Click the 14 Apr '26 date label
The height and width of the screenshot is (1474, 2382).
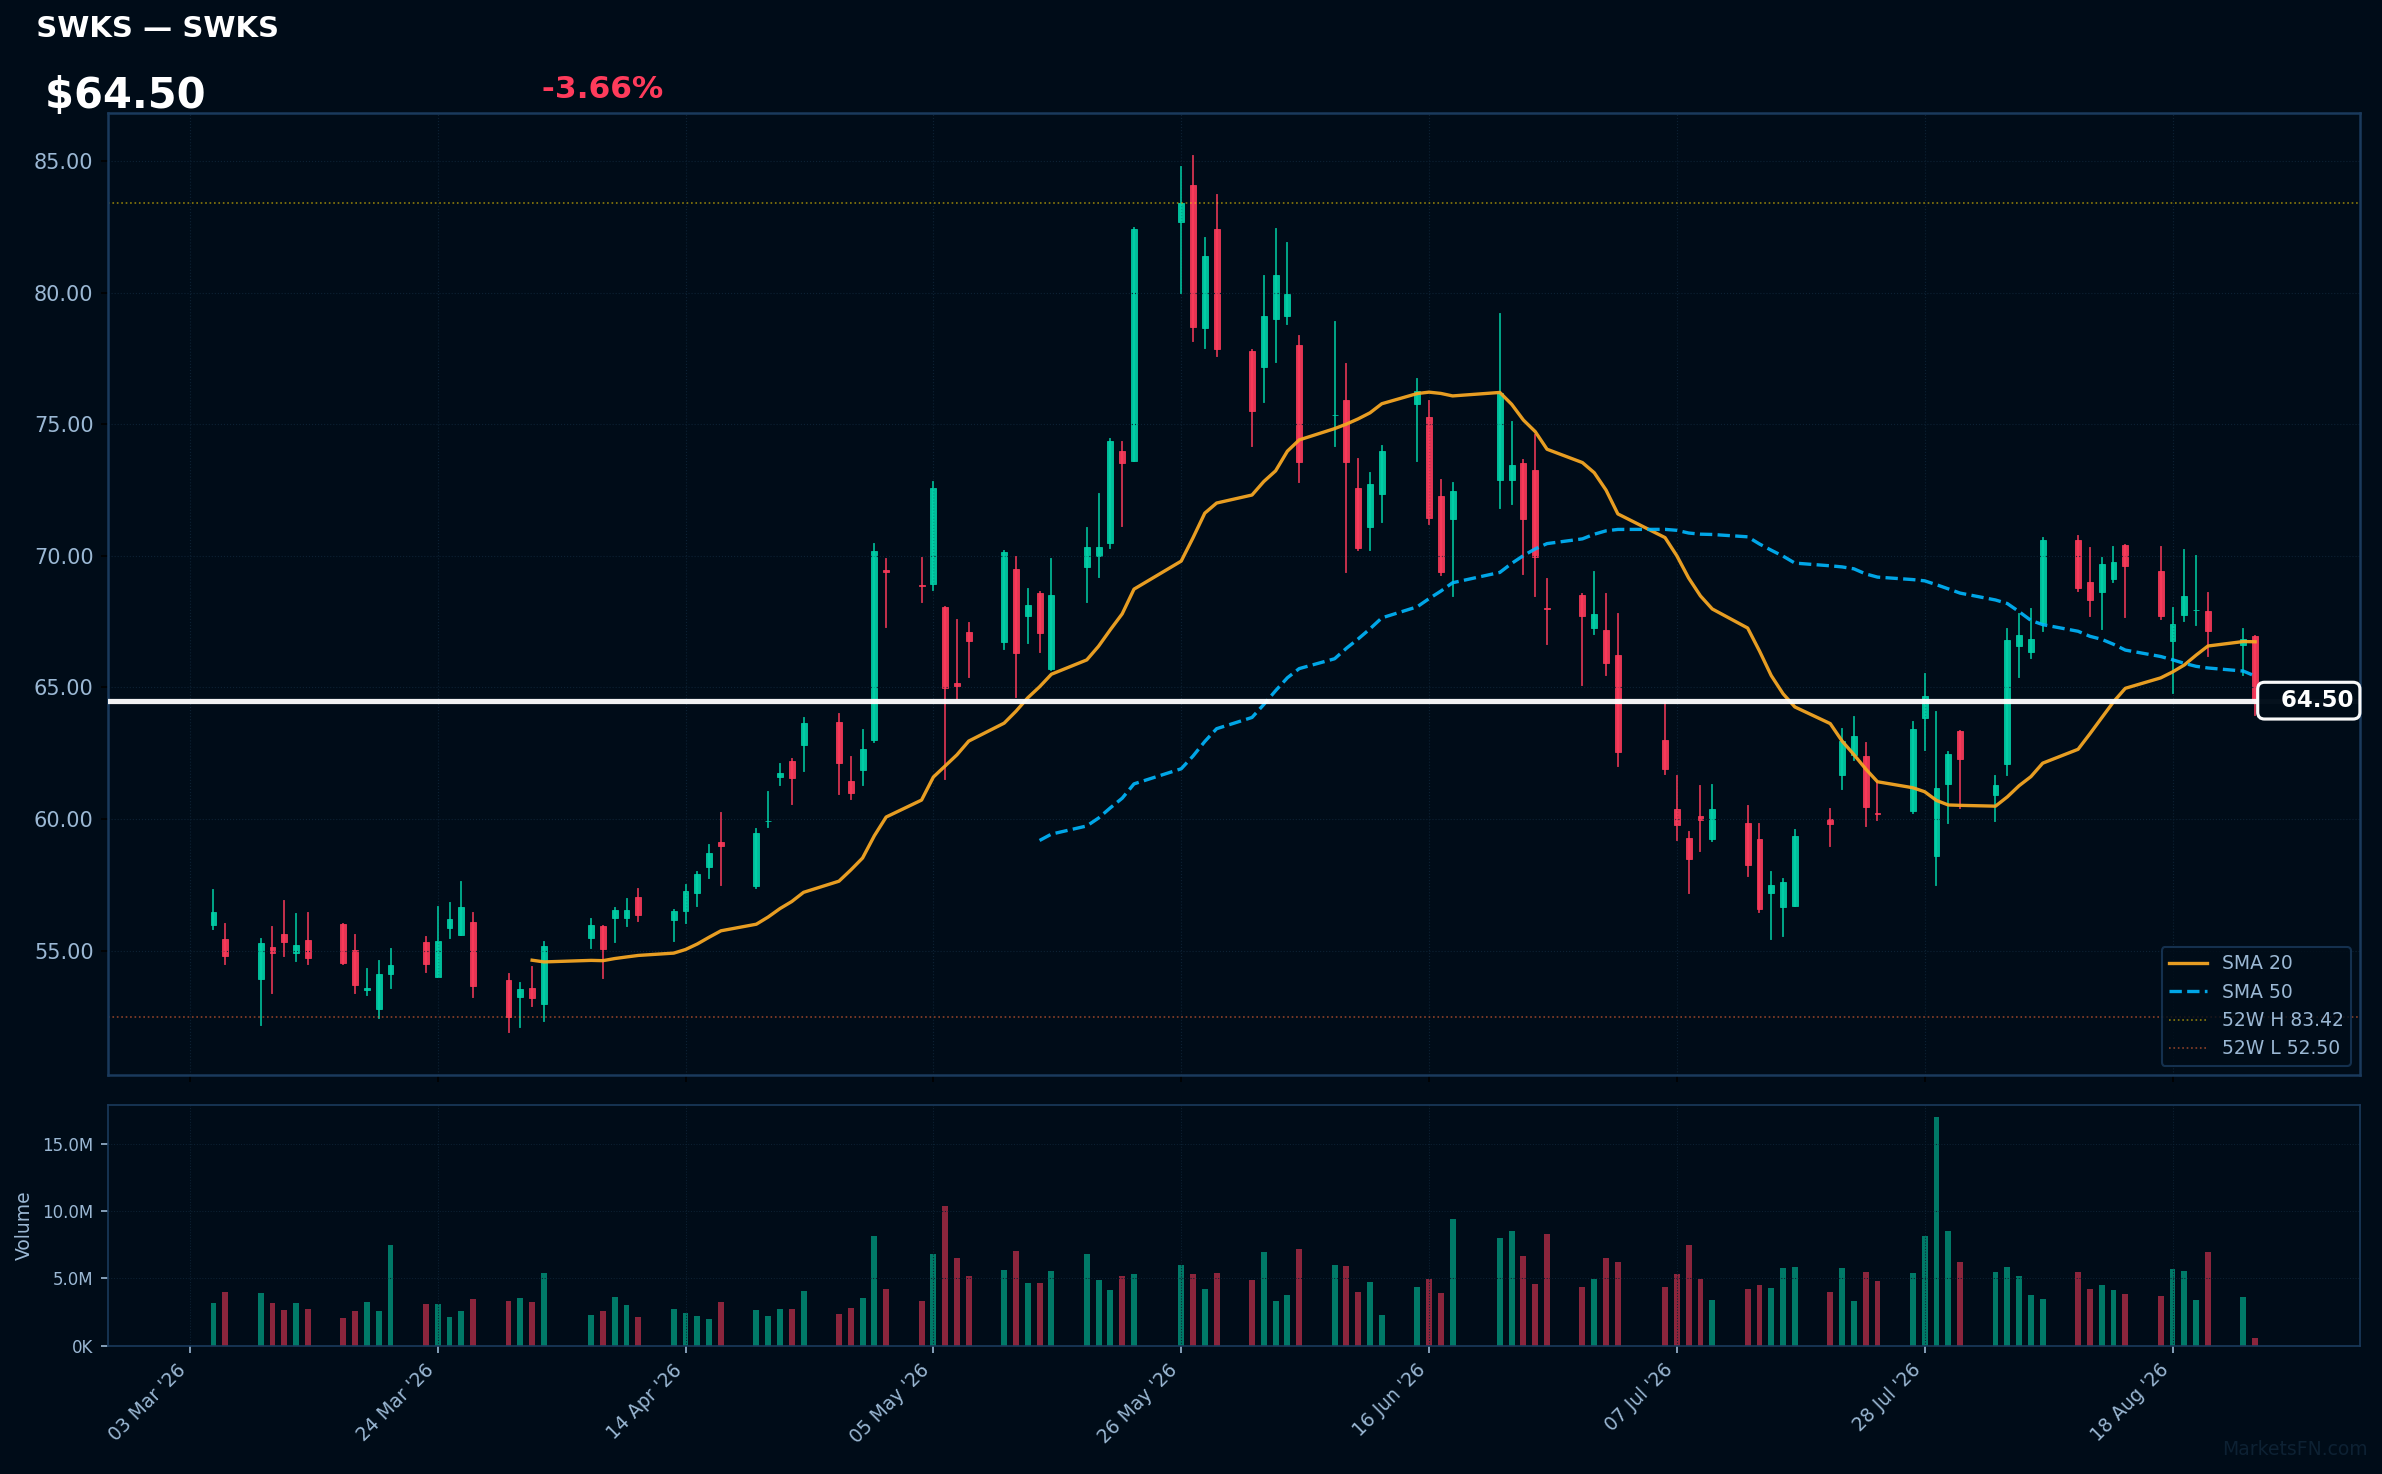coord(643,1402)
